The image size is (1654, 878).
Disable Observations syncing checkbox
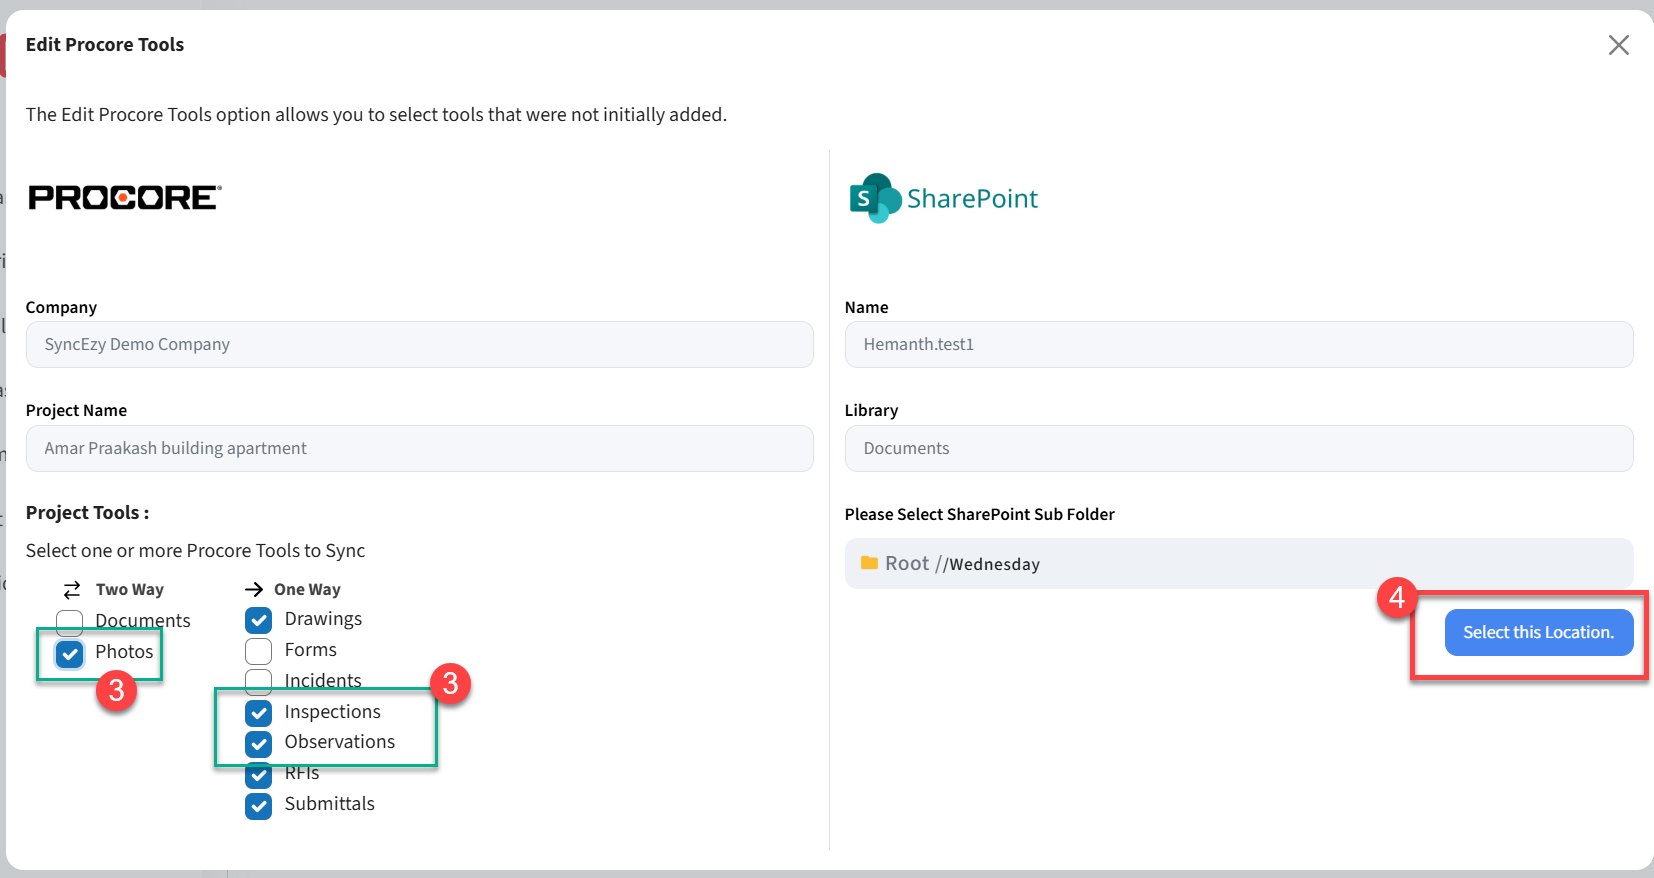pos(259,743)
